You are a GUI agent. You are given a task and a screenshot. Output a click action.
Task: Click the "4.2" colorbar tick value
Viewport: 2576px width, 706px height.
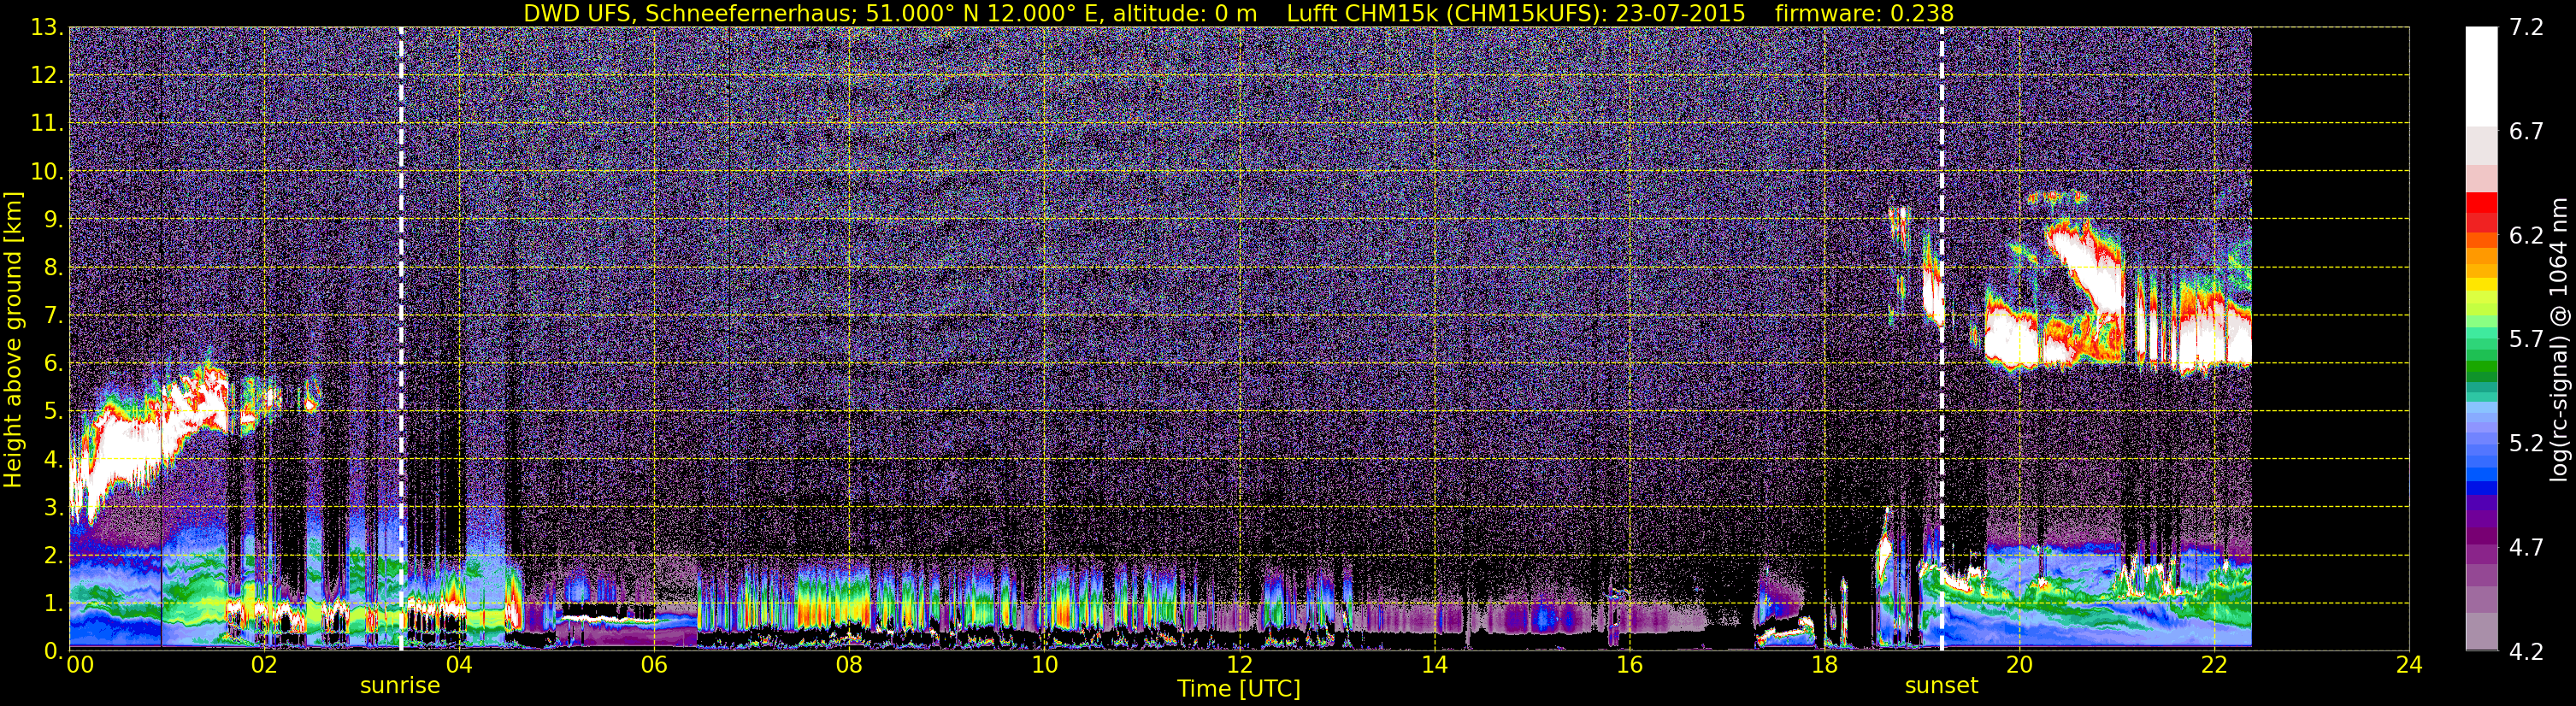2526,652
